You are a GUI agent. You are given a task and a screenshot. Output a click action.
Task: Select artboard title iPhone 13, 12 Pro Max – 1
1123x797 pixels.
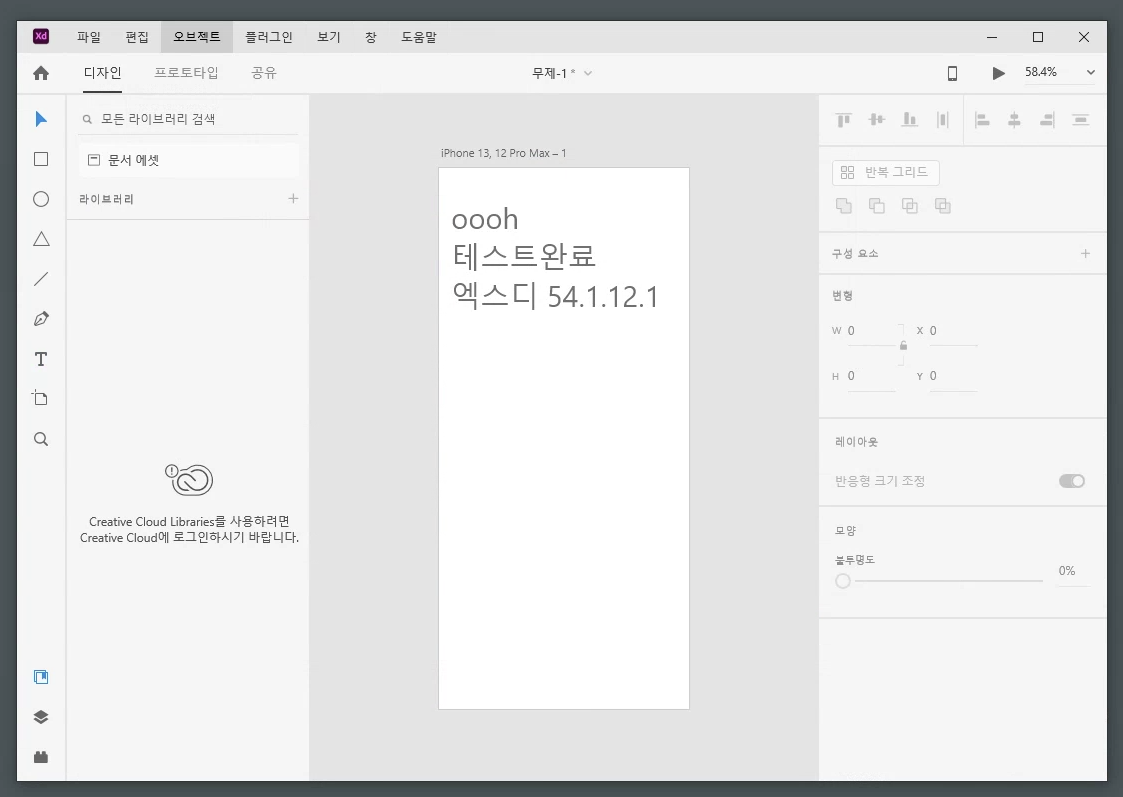pyautogui.click(x=503, y=153)
